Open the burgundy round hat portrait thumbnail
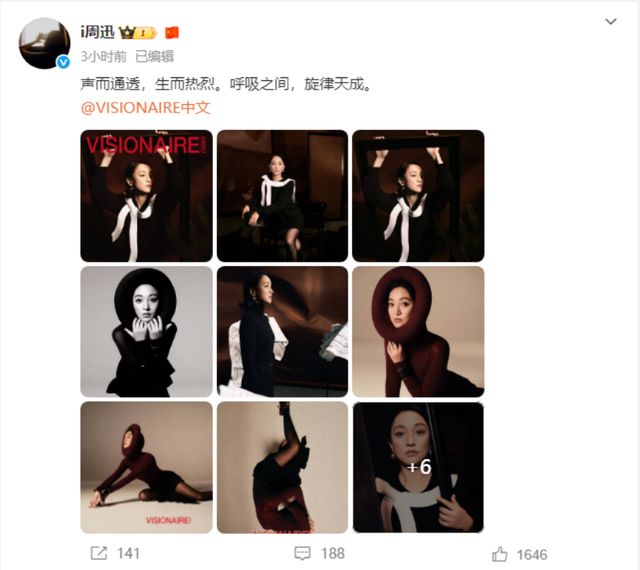 418,332
